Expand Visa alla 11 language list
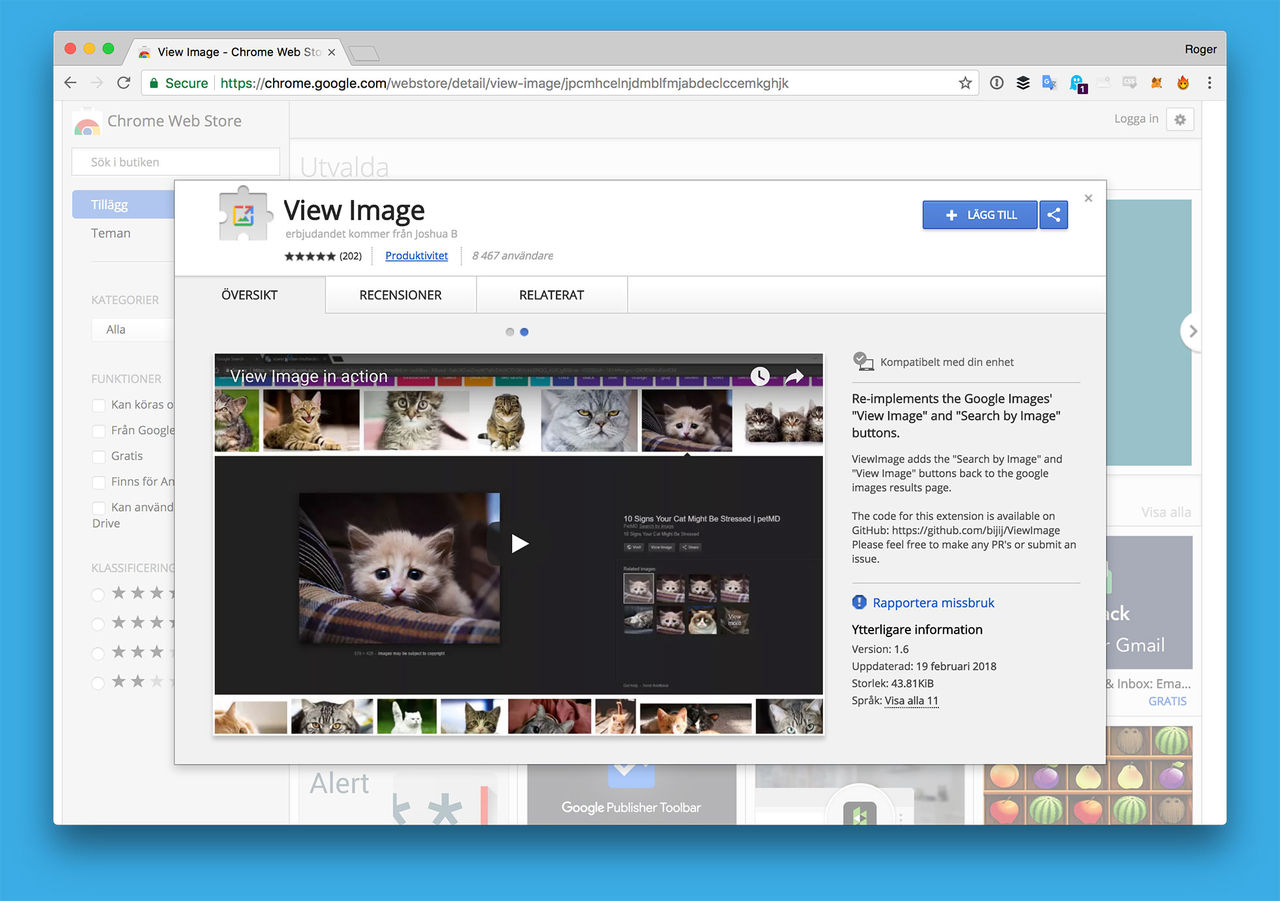The image size is (1280, 901). click(x=911, y=700)
